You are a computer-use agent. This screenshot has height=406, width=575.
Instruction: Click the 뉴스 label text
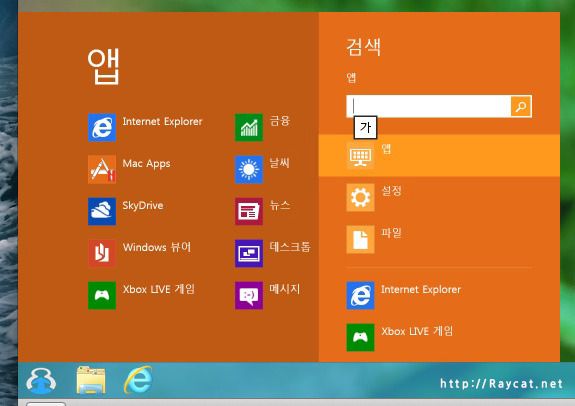coord(280,205)
